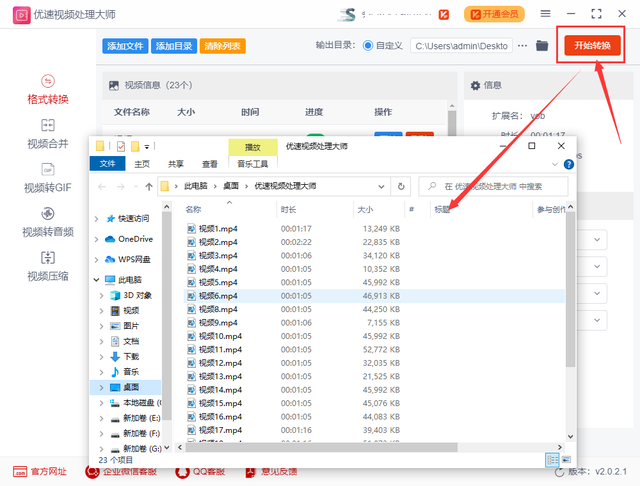Image resolution: width=640 pixels, height=486 pixels.
Task: Click the 播放 contextual tab
Action: coord(253,147)
